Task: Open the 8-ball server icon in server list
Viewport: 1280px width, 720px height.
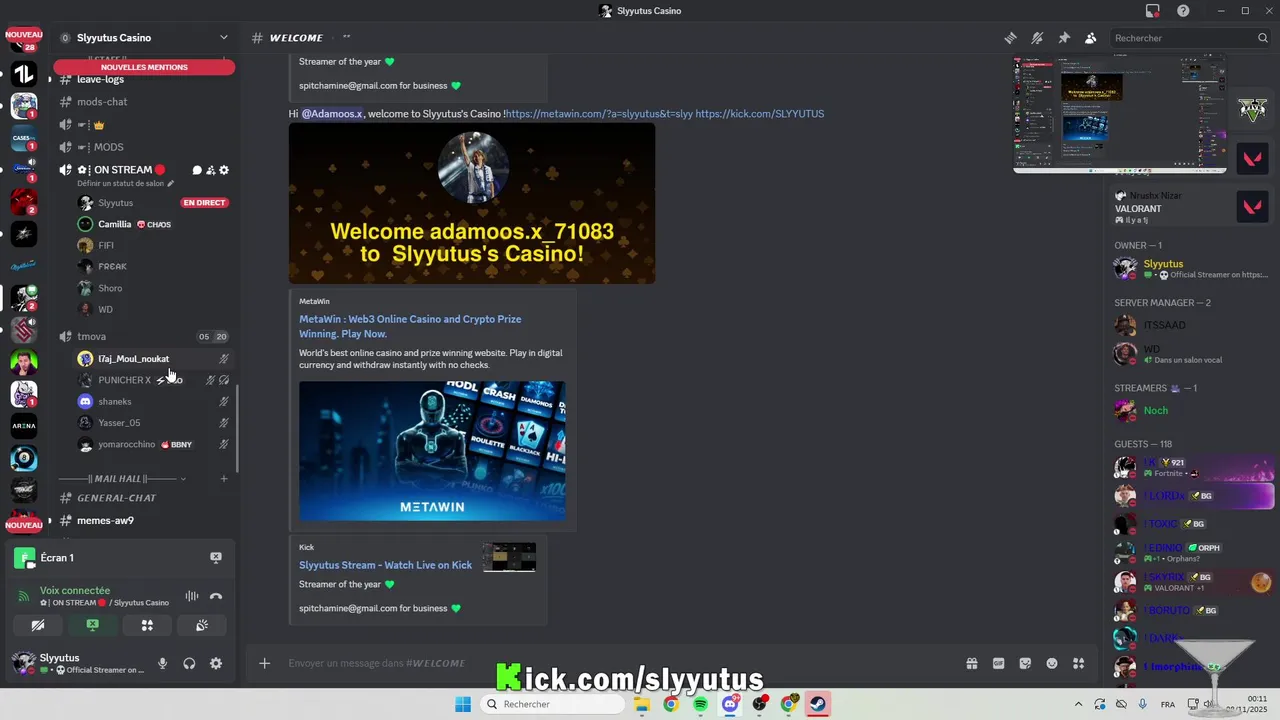Action: [24, 458]
